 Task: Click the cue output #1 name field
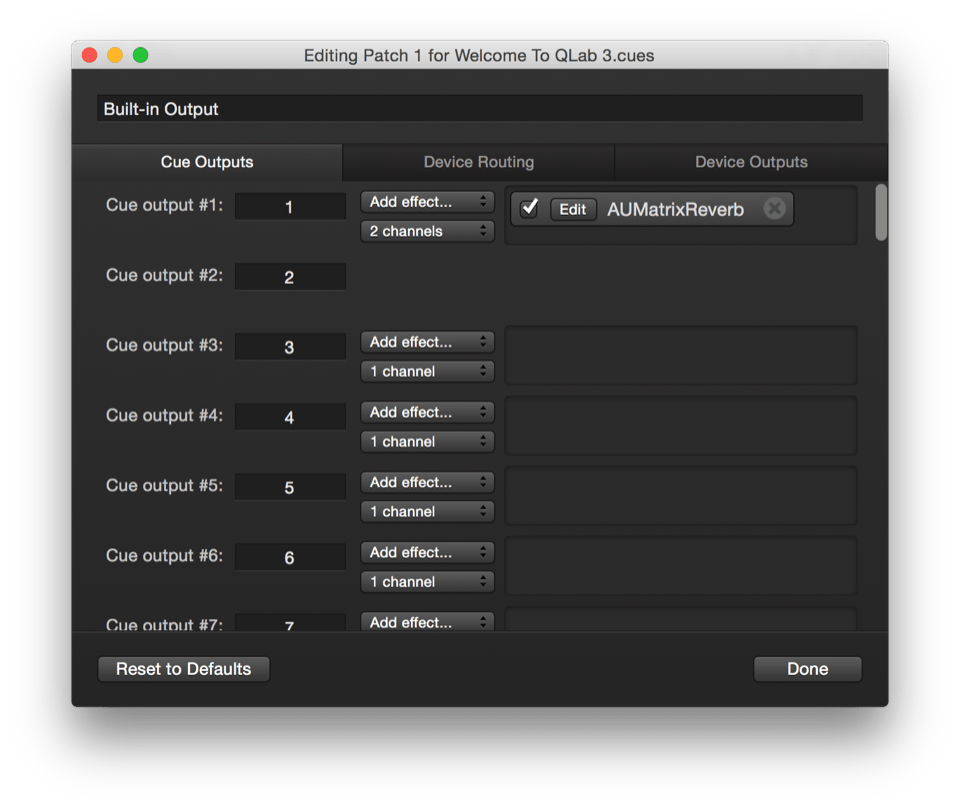[290, 207]
